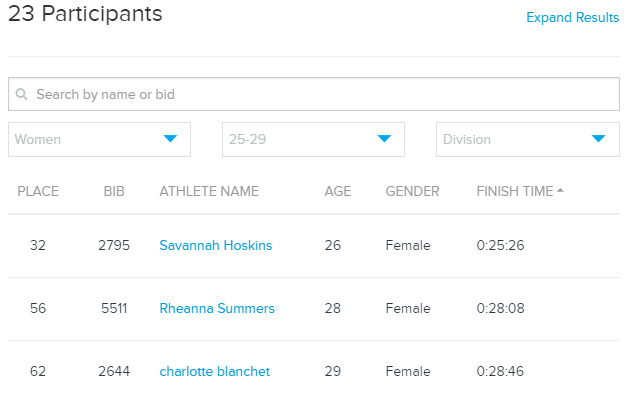Sort results by Bib column header

point(114,191)
